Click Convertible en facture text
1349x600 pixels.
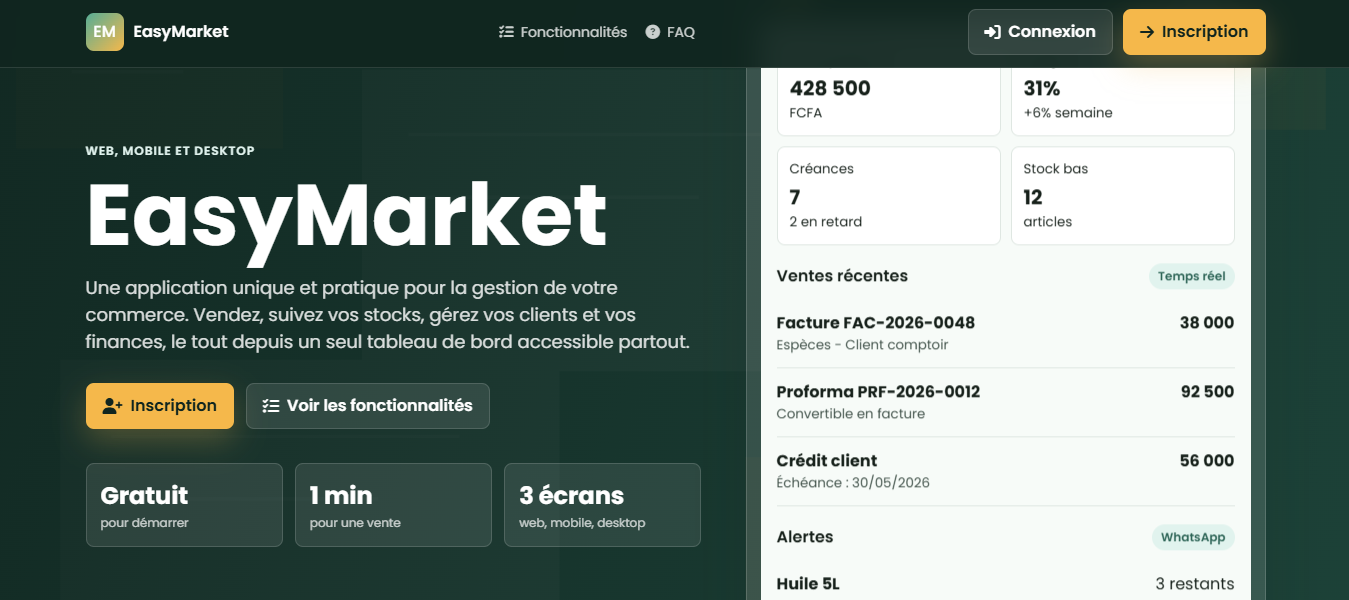click(x=851, y=414)
